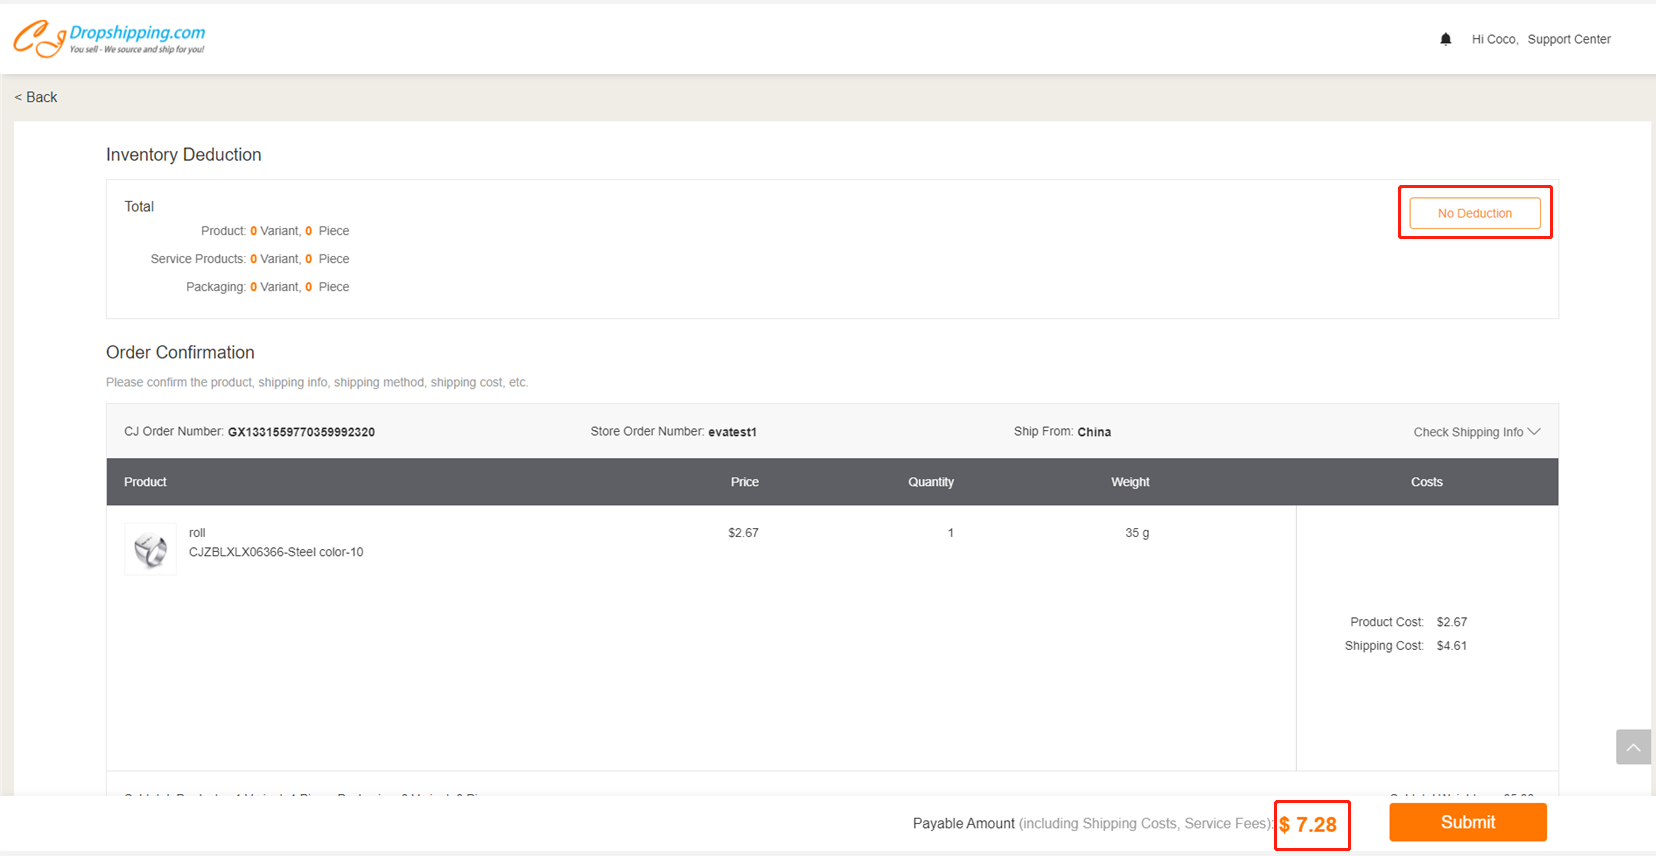Click the $7.28 payable amount
This screenshot has height=856, width=1656.
[1309, 825]
